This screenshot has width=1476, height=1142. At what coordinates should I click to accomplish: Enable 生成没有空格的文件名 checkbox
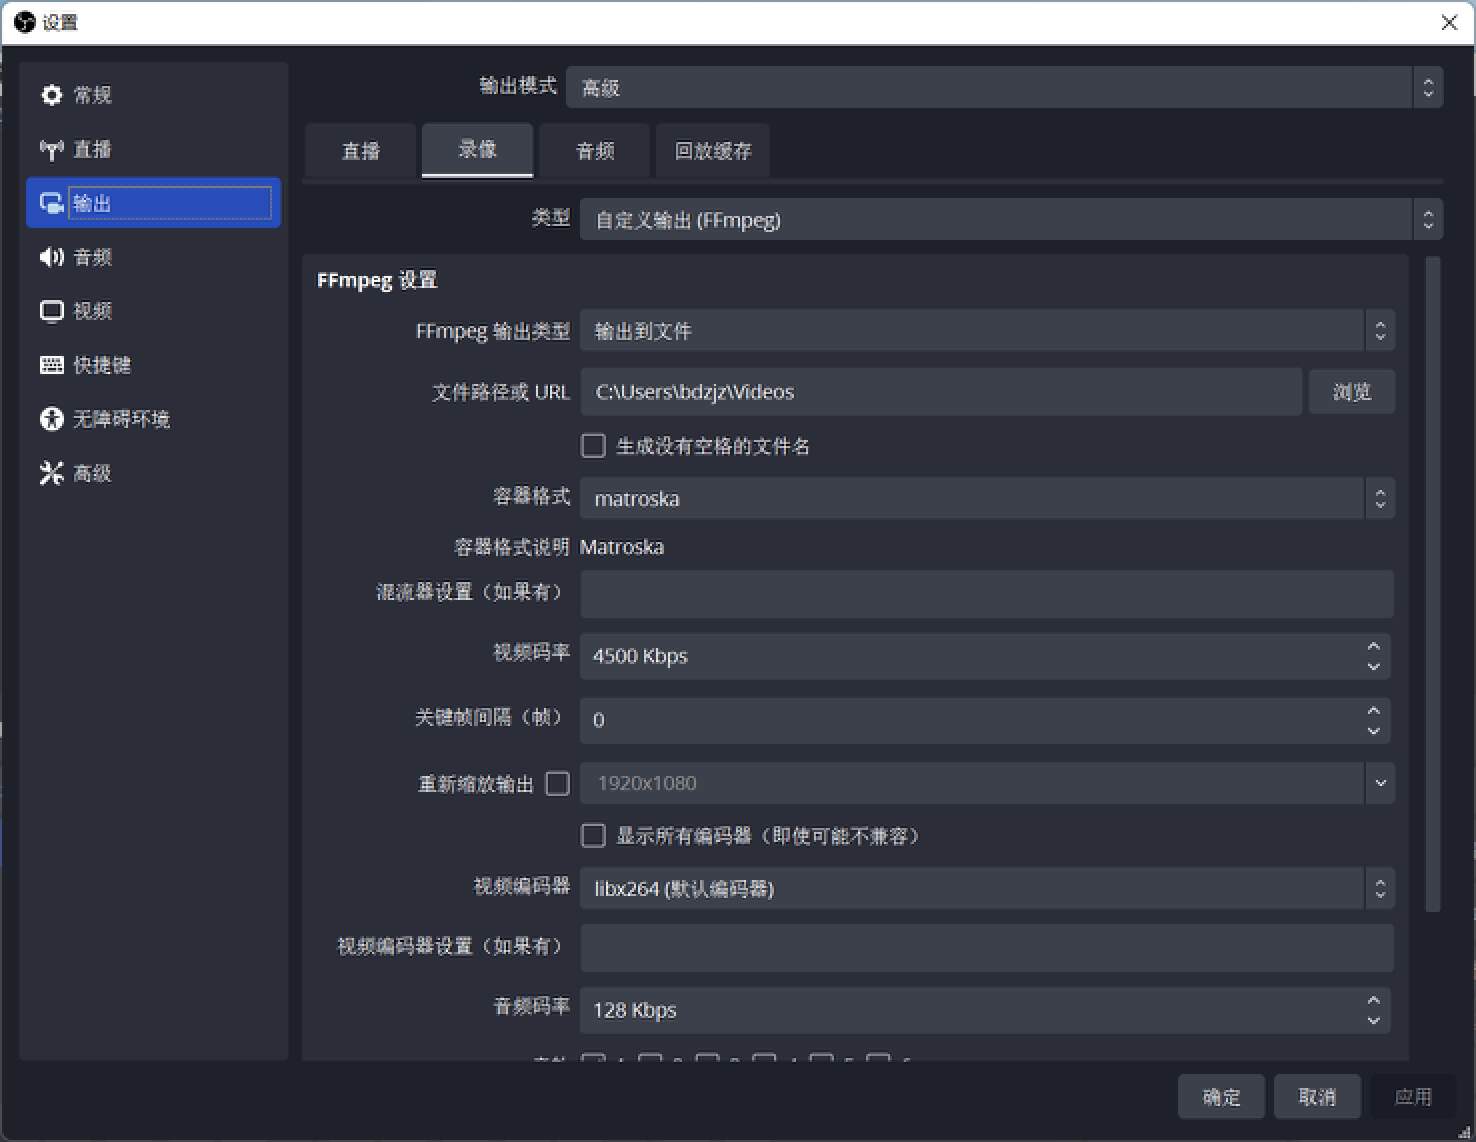(592, 445)
